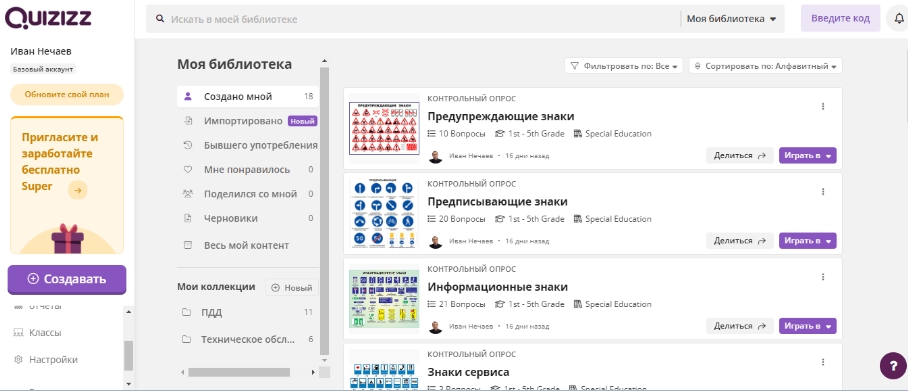Click the library panel horizontal scrollbar

click(x=239, y=372)
